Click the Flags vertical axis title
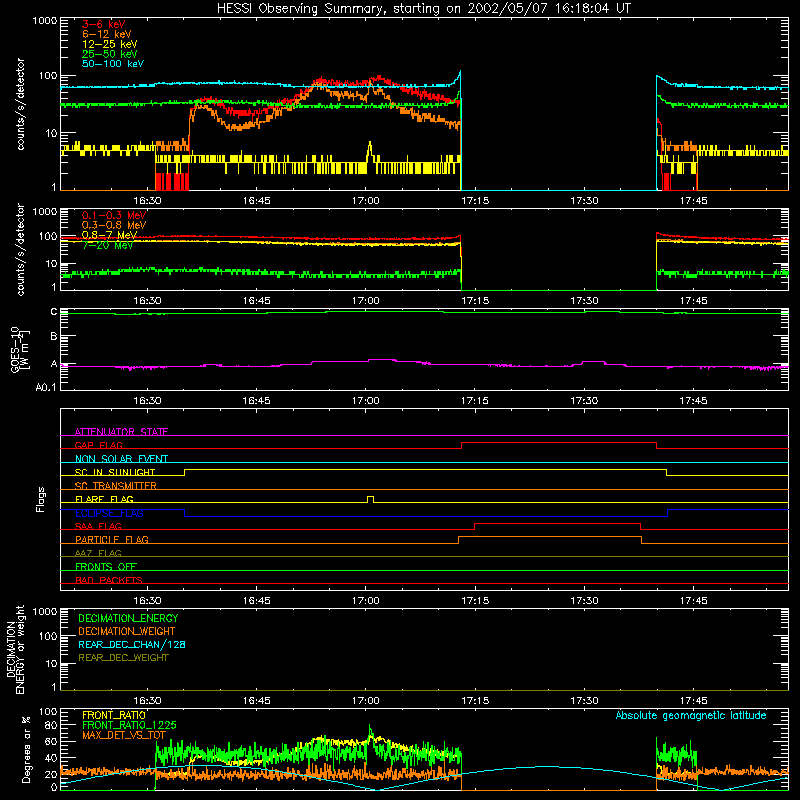The image size is (800, 800). pyautogui.click(x=40, y=499)
